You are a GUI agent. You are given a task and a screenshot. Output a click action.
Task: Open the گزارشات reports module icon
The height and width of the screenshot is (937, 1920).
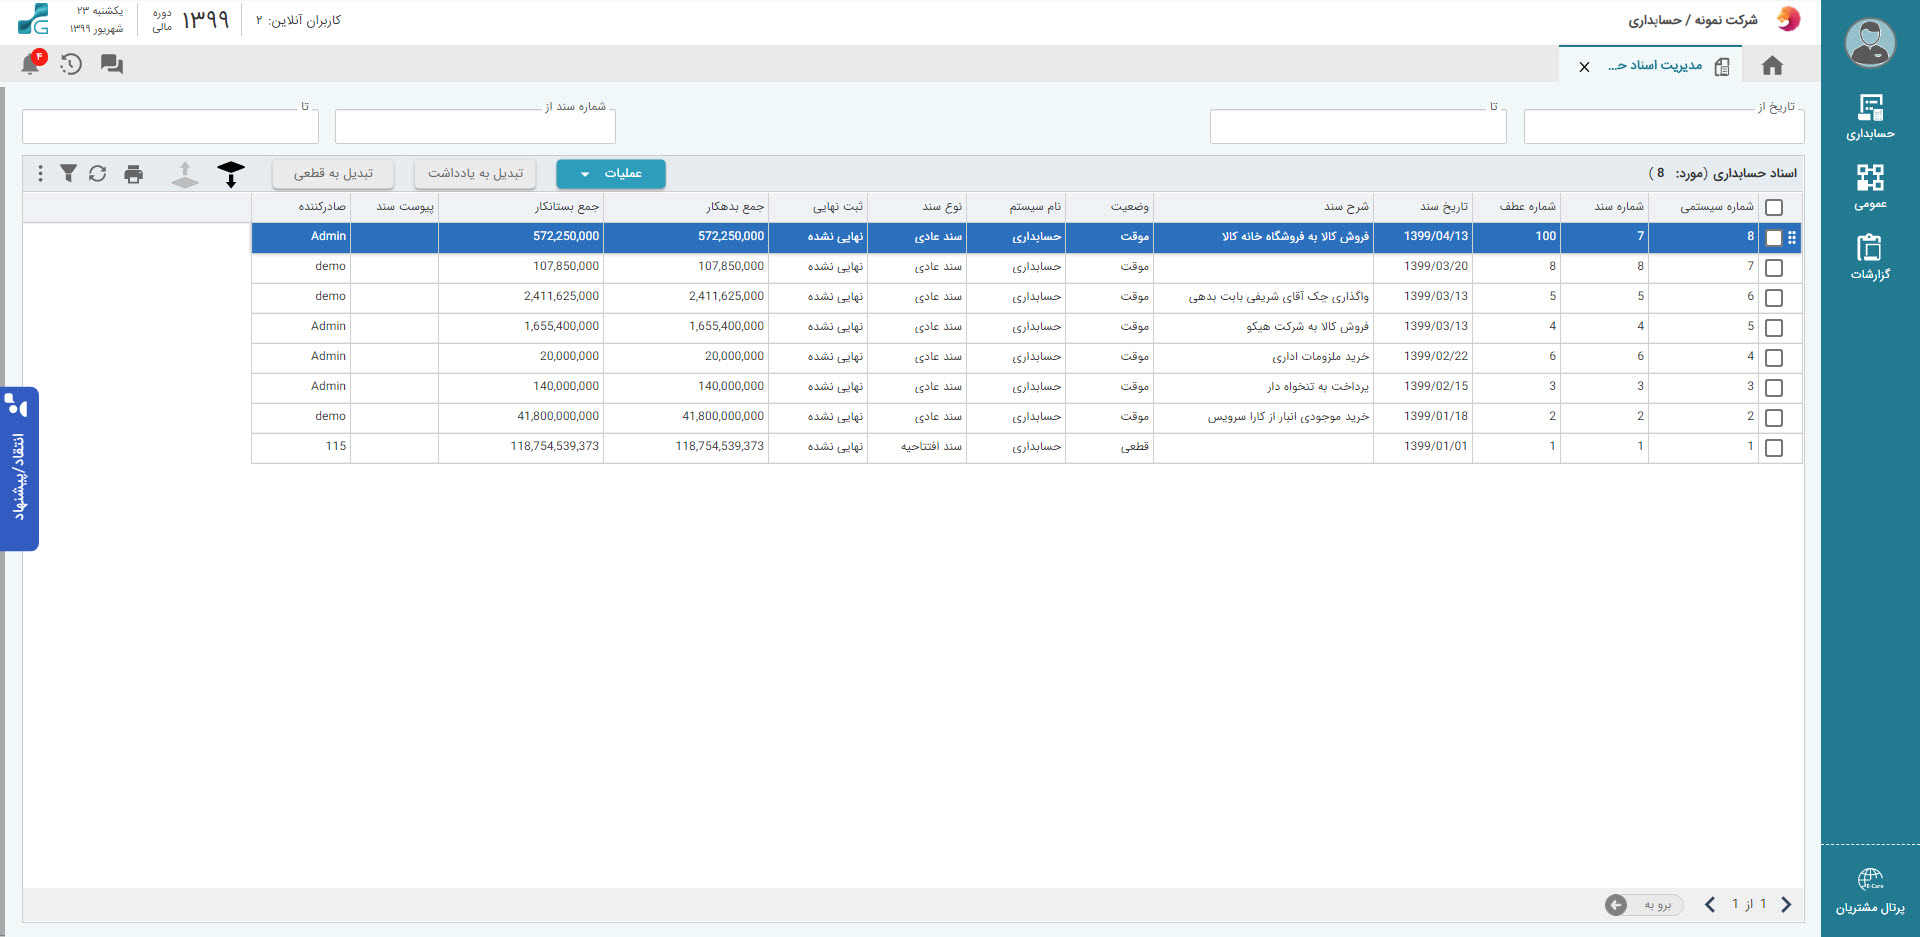pyautogui.click(x=1870, y=257)
